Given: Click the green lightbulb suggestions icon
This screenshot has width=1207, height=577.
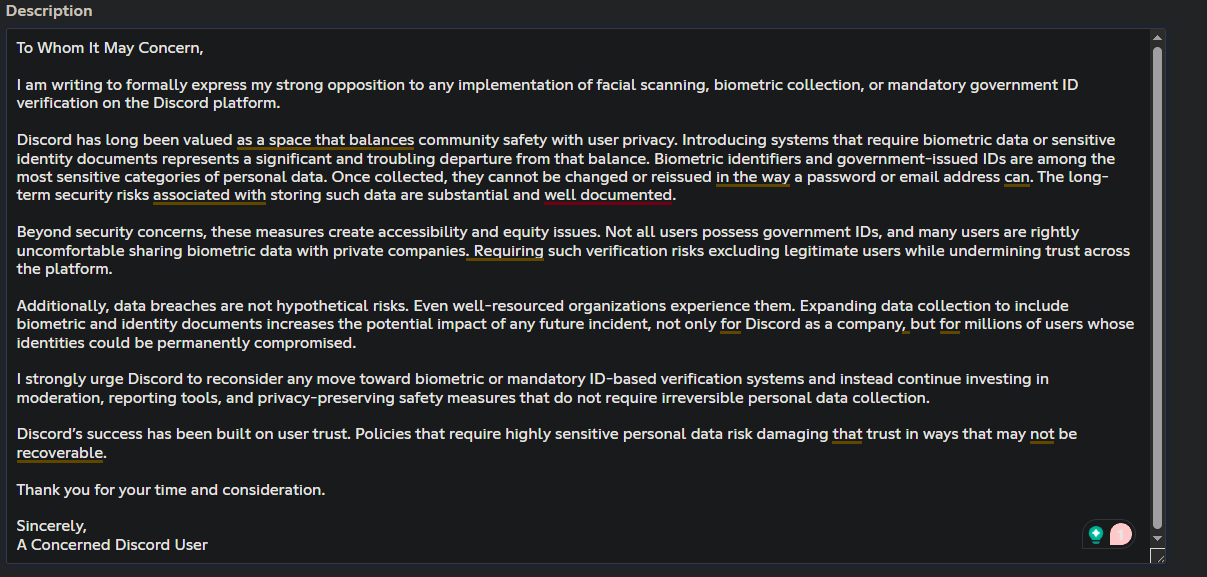Looking at the screenshot, I should click(x=1097, y=534).
